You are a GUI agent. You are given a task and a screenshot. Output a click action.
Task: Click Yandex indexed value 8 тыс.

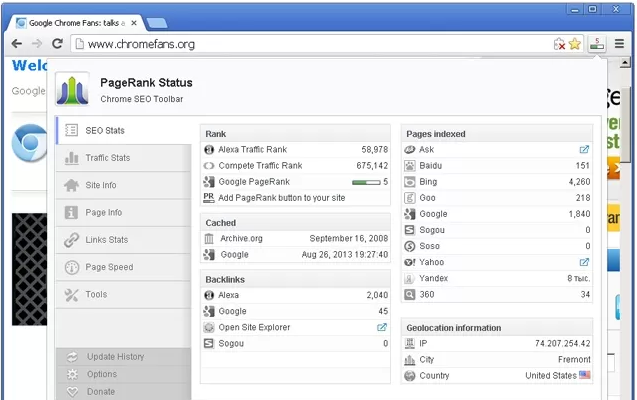[x=578, y=278]
